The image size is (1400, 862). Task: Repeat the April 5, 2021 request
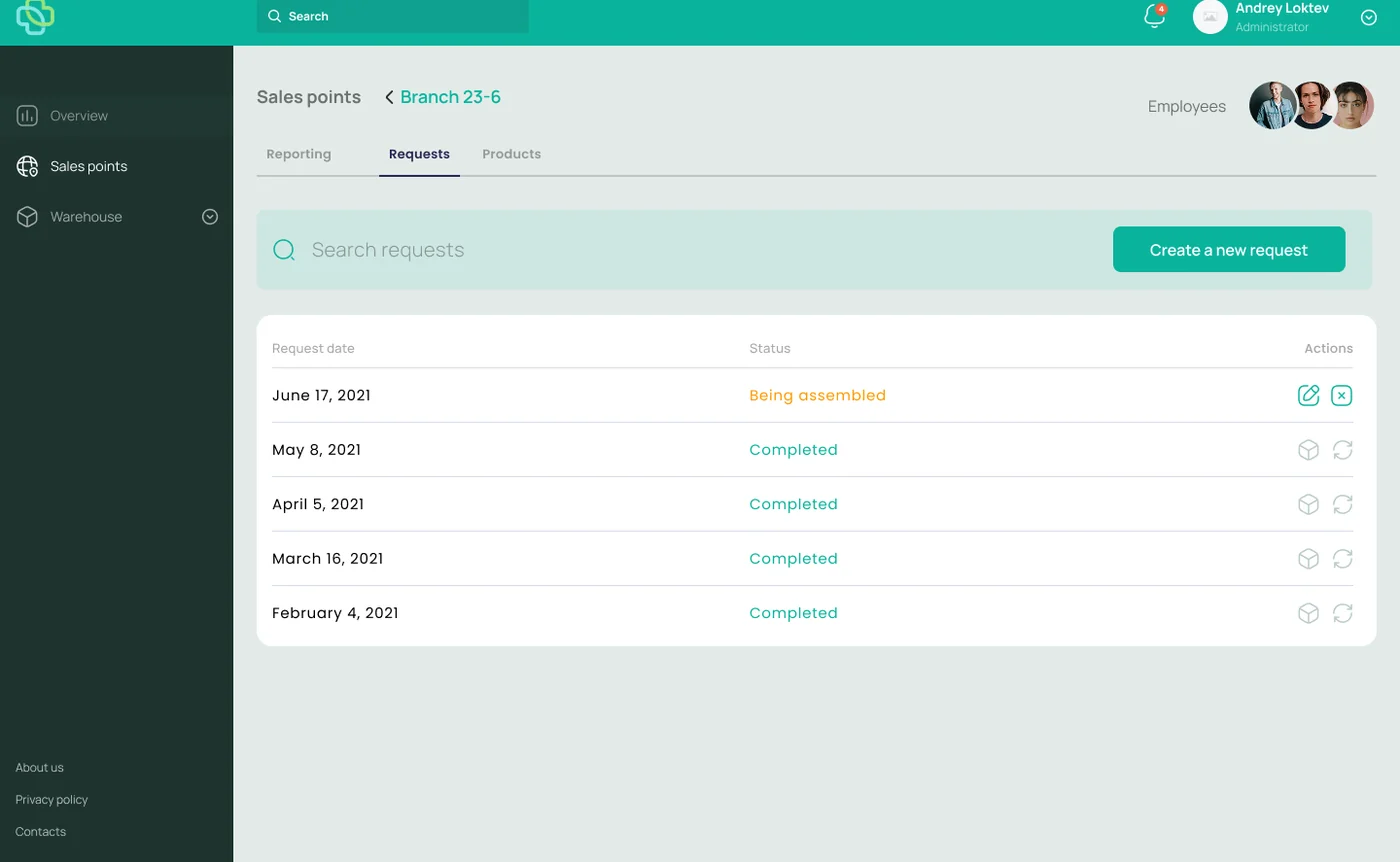(1343, 504)
